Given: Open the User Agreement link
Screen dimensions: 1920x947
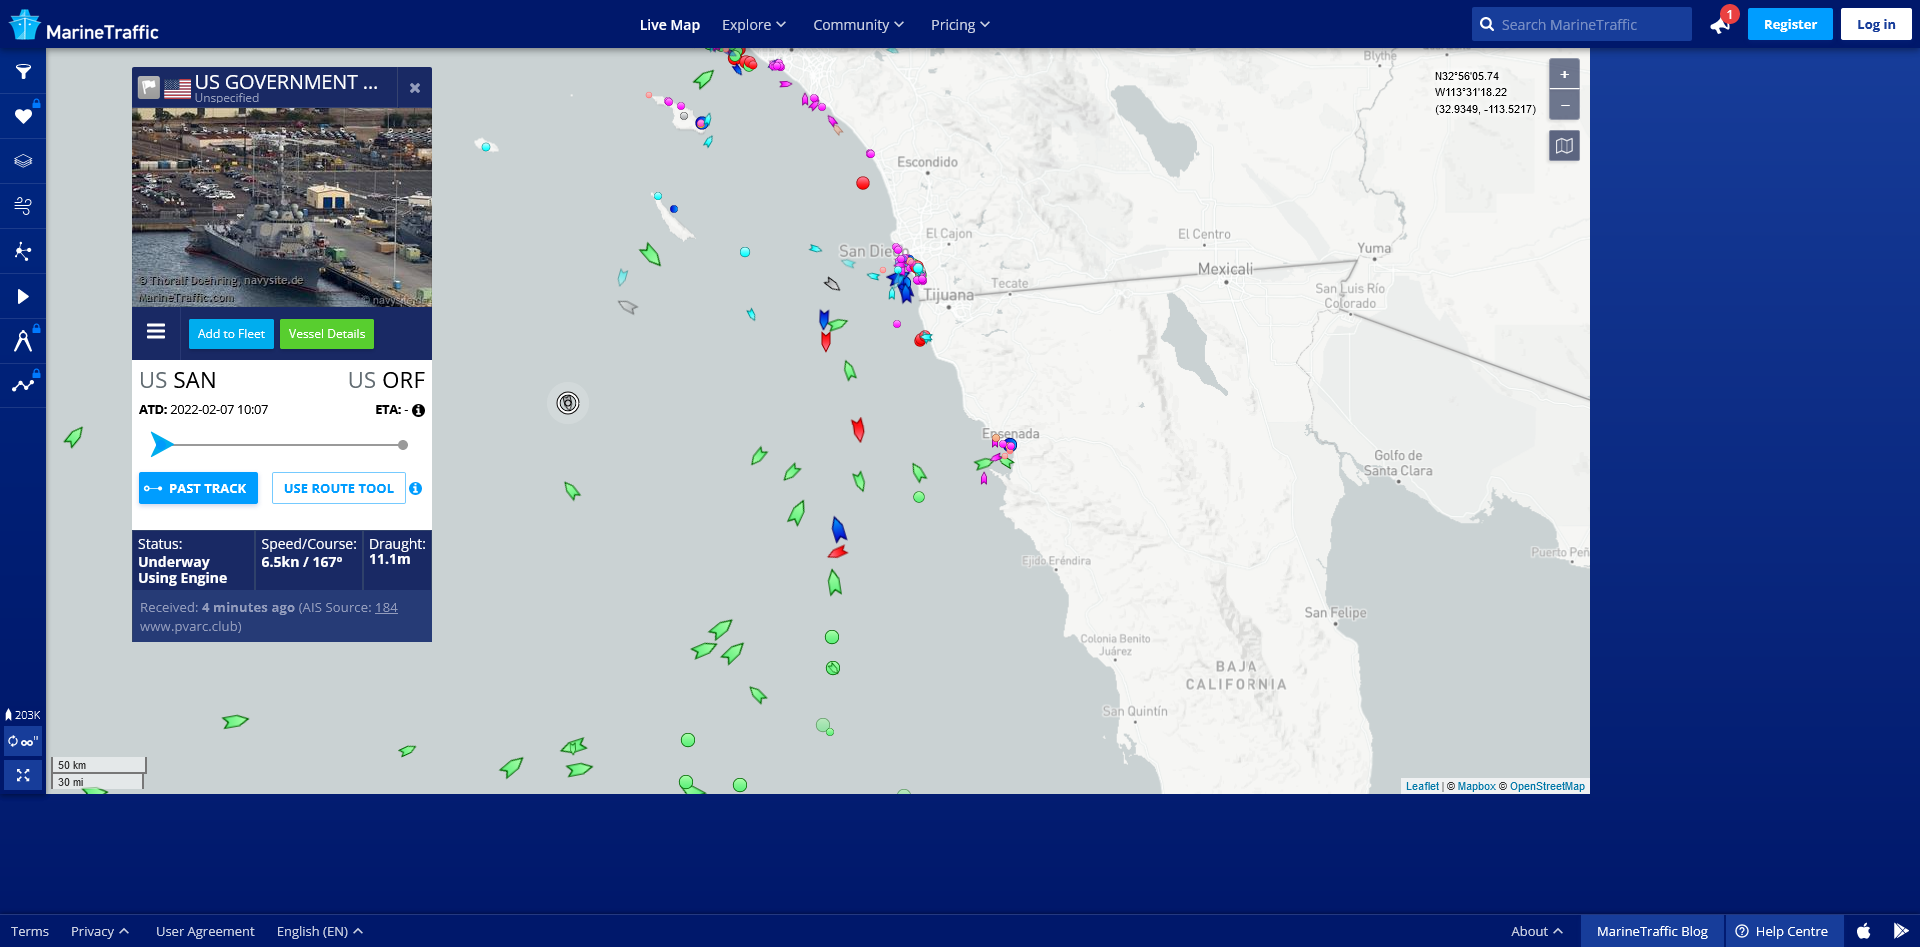Looking at the screenshot, I should click(205, 931).
